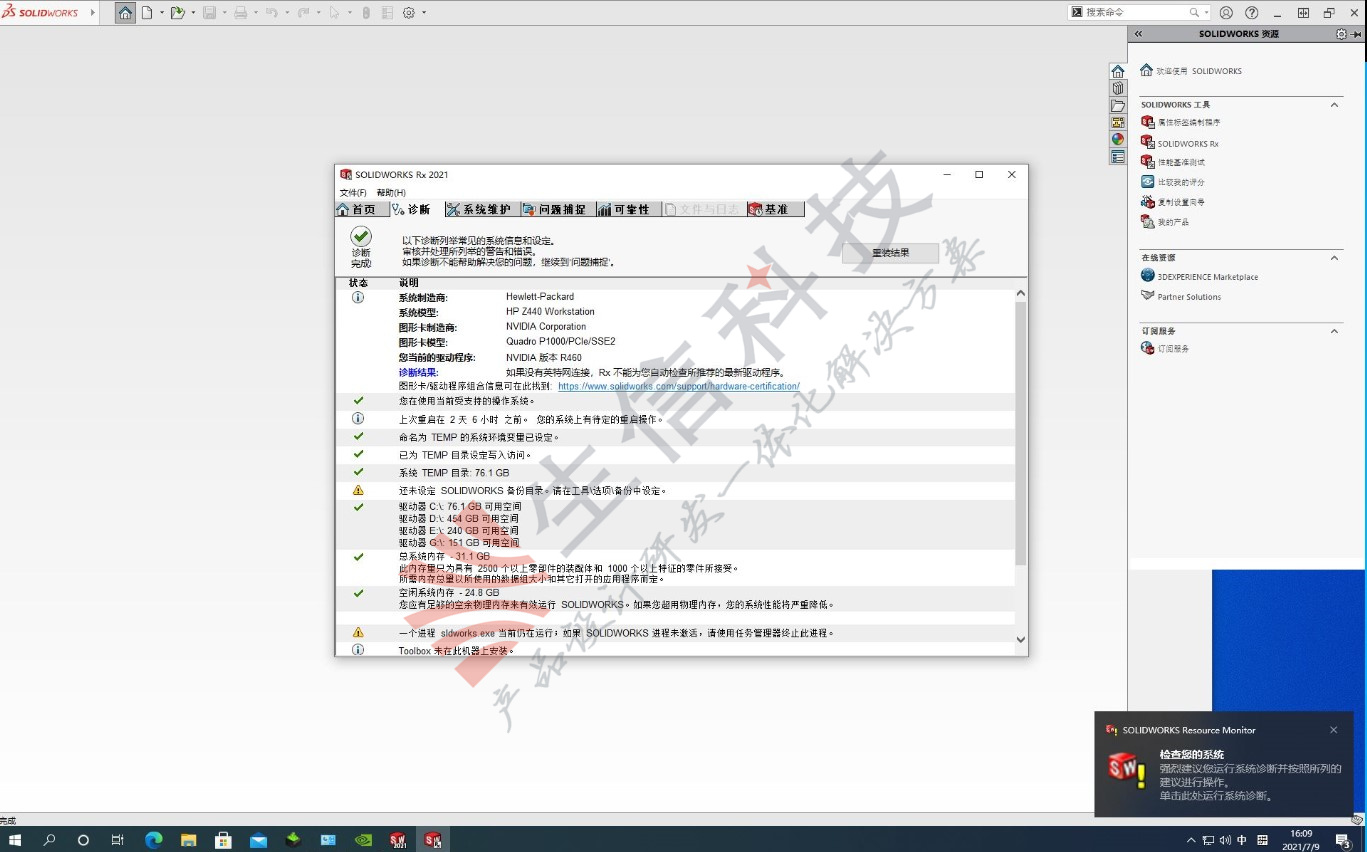Click the 重装结果 button
1367x852 pixels.
[890, 253]
